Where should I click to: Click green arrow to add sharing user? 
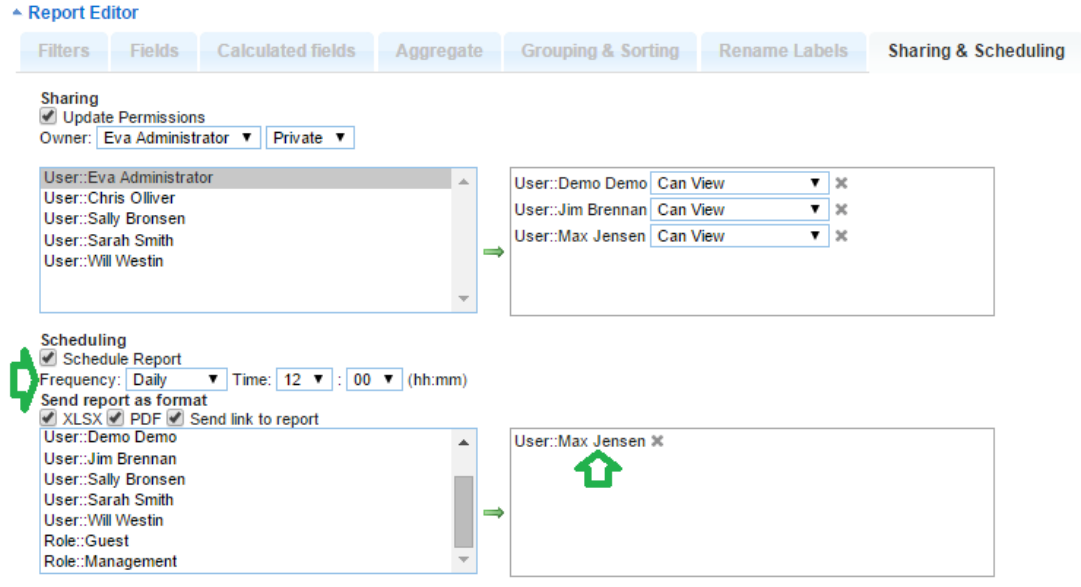coord(493,252)
